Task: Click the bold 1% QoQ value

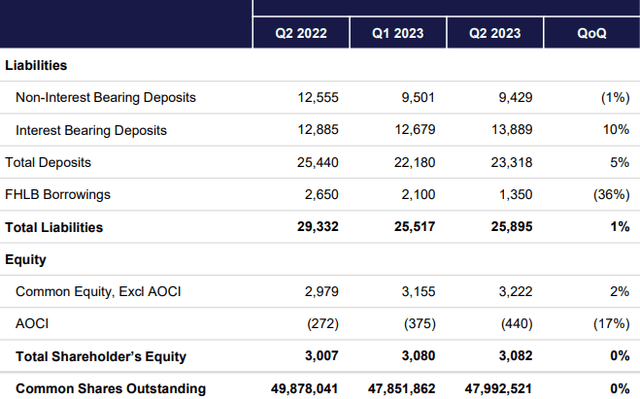Action: (620, 227)
